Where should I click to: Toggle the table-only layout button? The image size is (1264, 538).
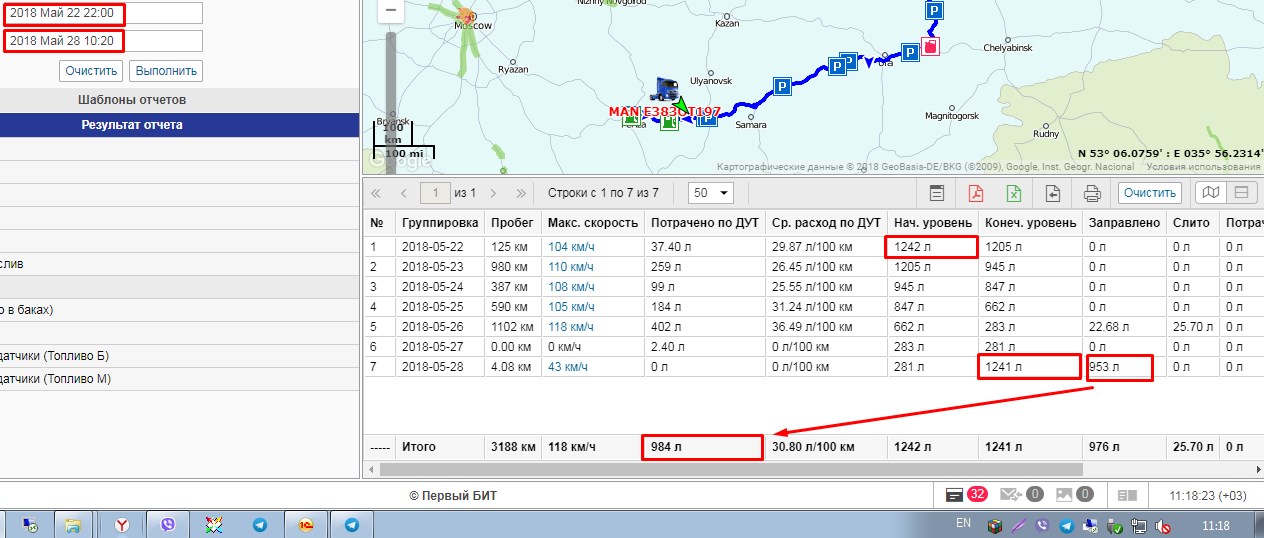(x=1241, y=193)
